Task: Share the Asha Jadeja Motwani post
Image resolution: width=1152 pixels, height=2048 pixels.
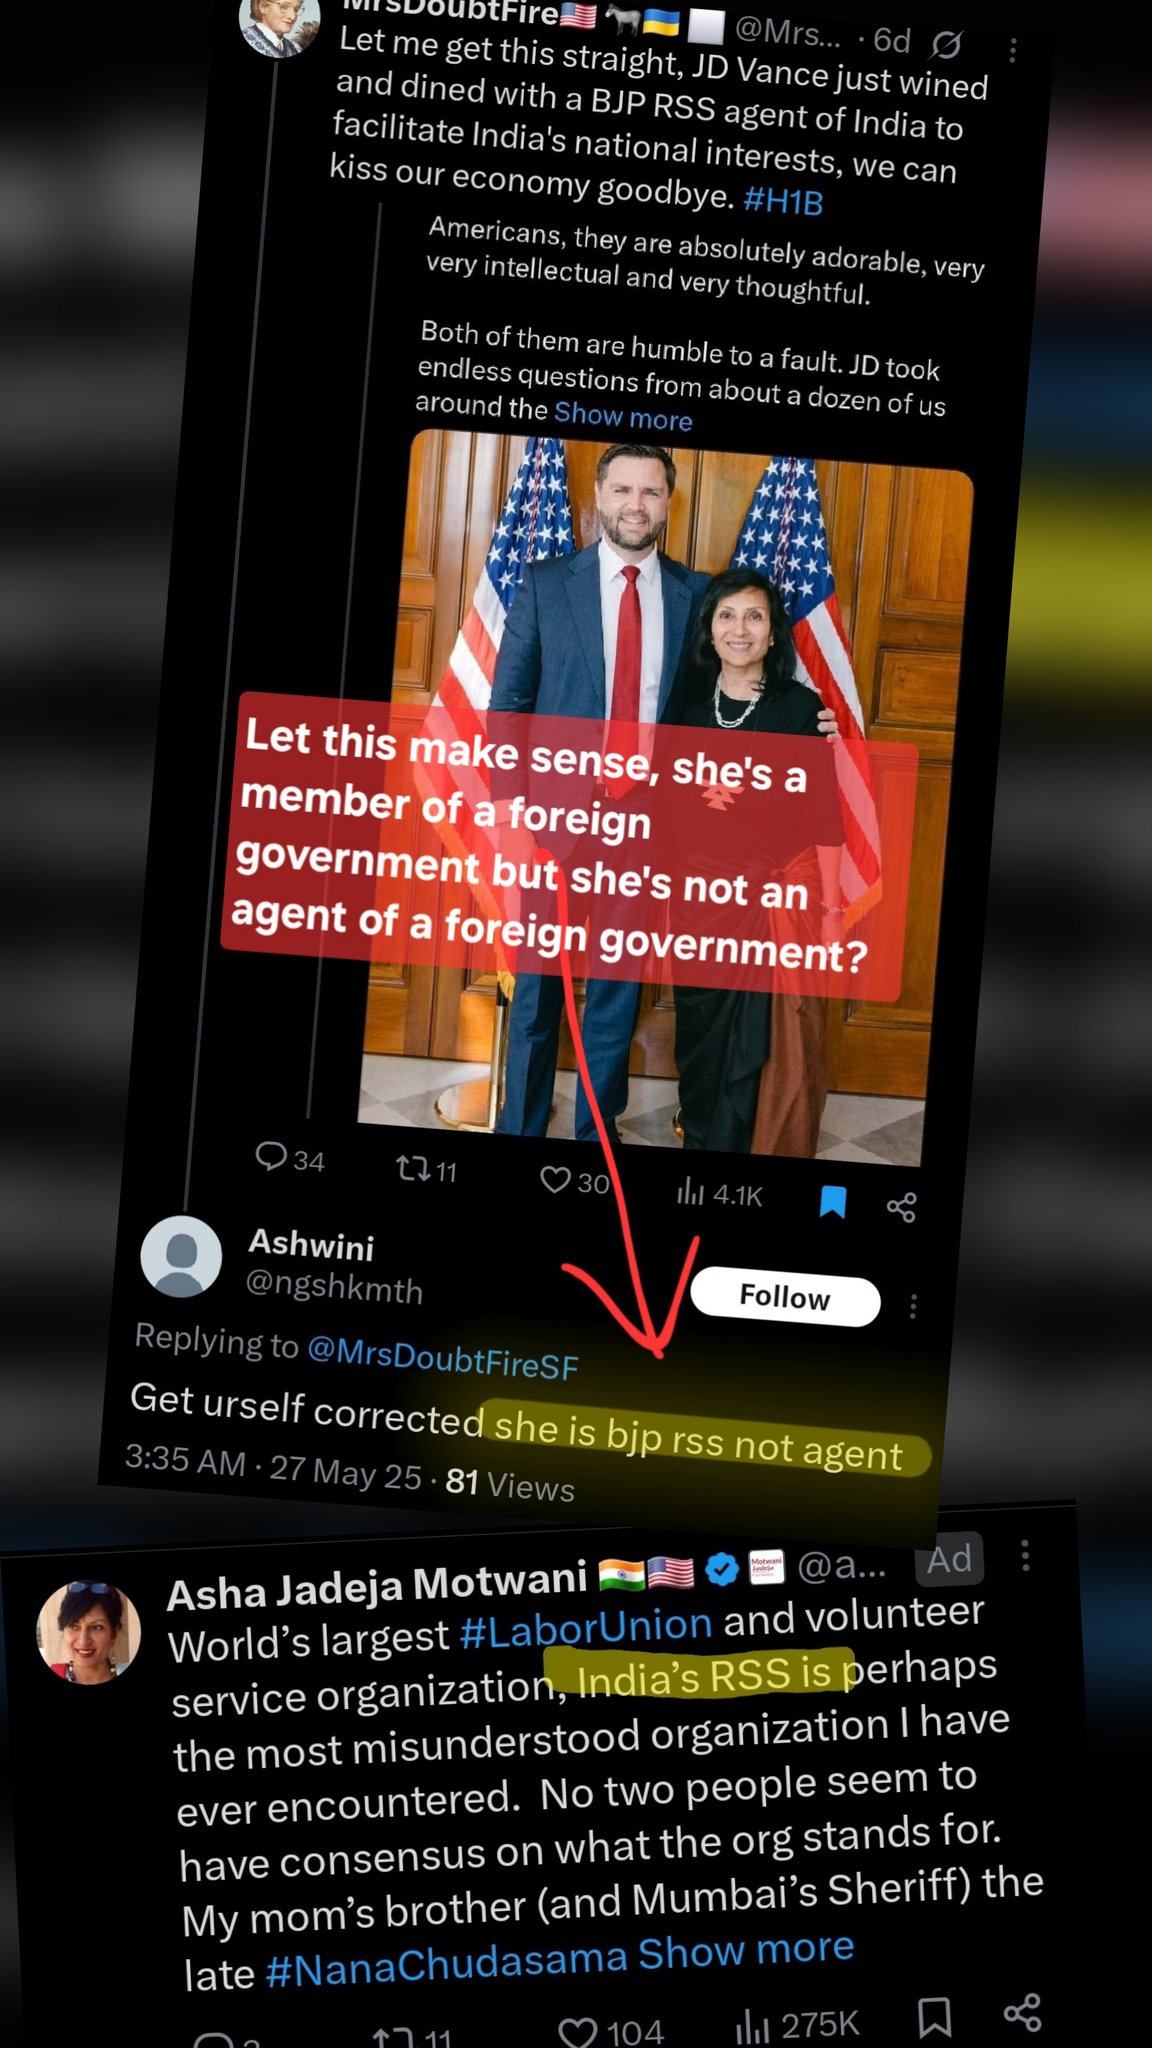Action: (1022, 2012)
